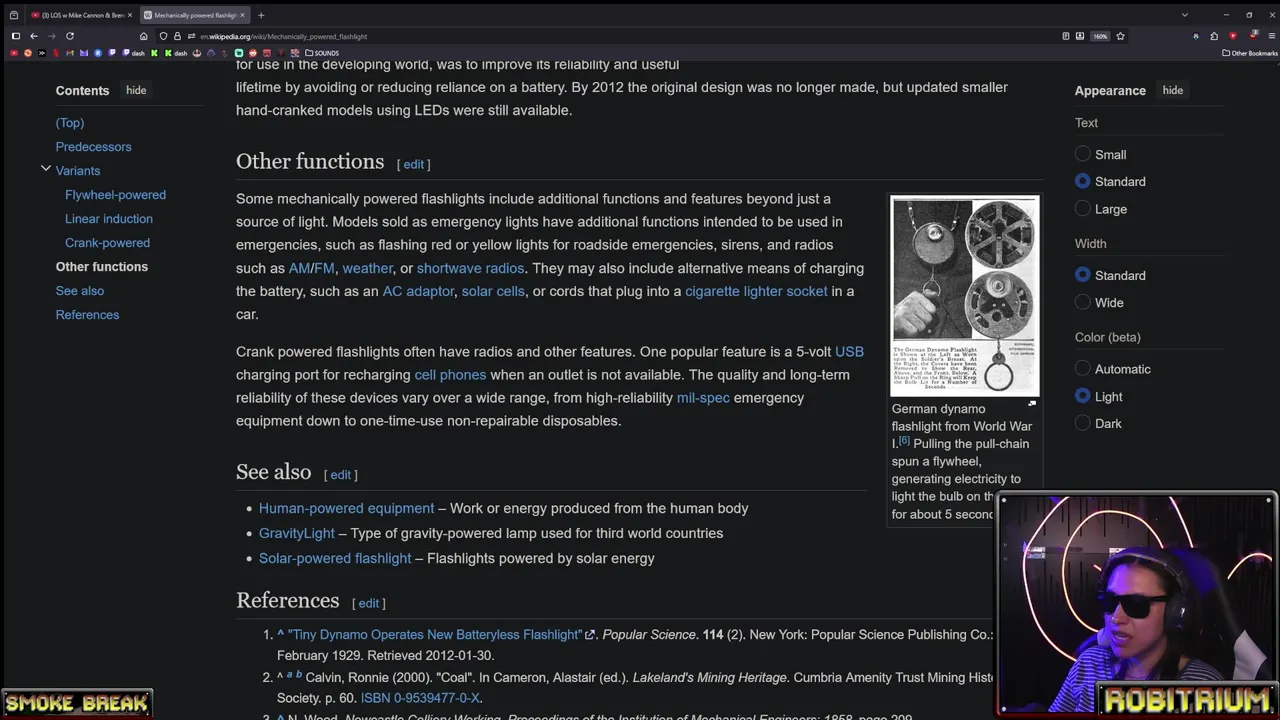Open the new tab plus button
The height and width of the screenshot is (720, 1280).
point(261,15)
